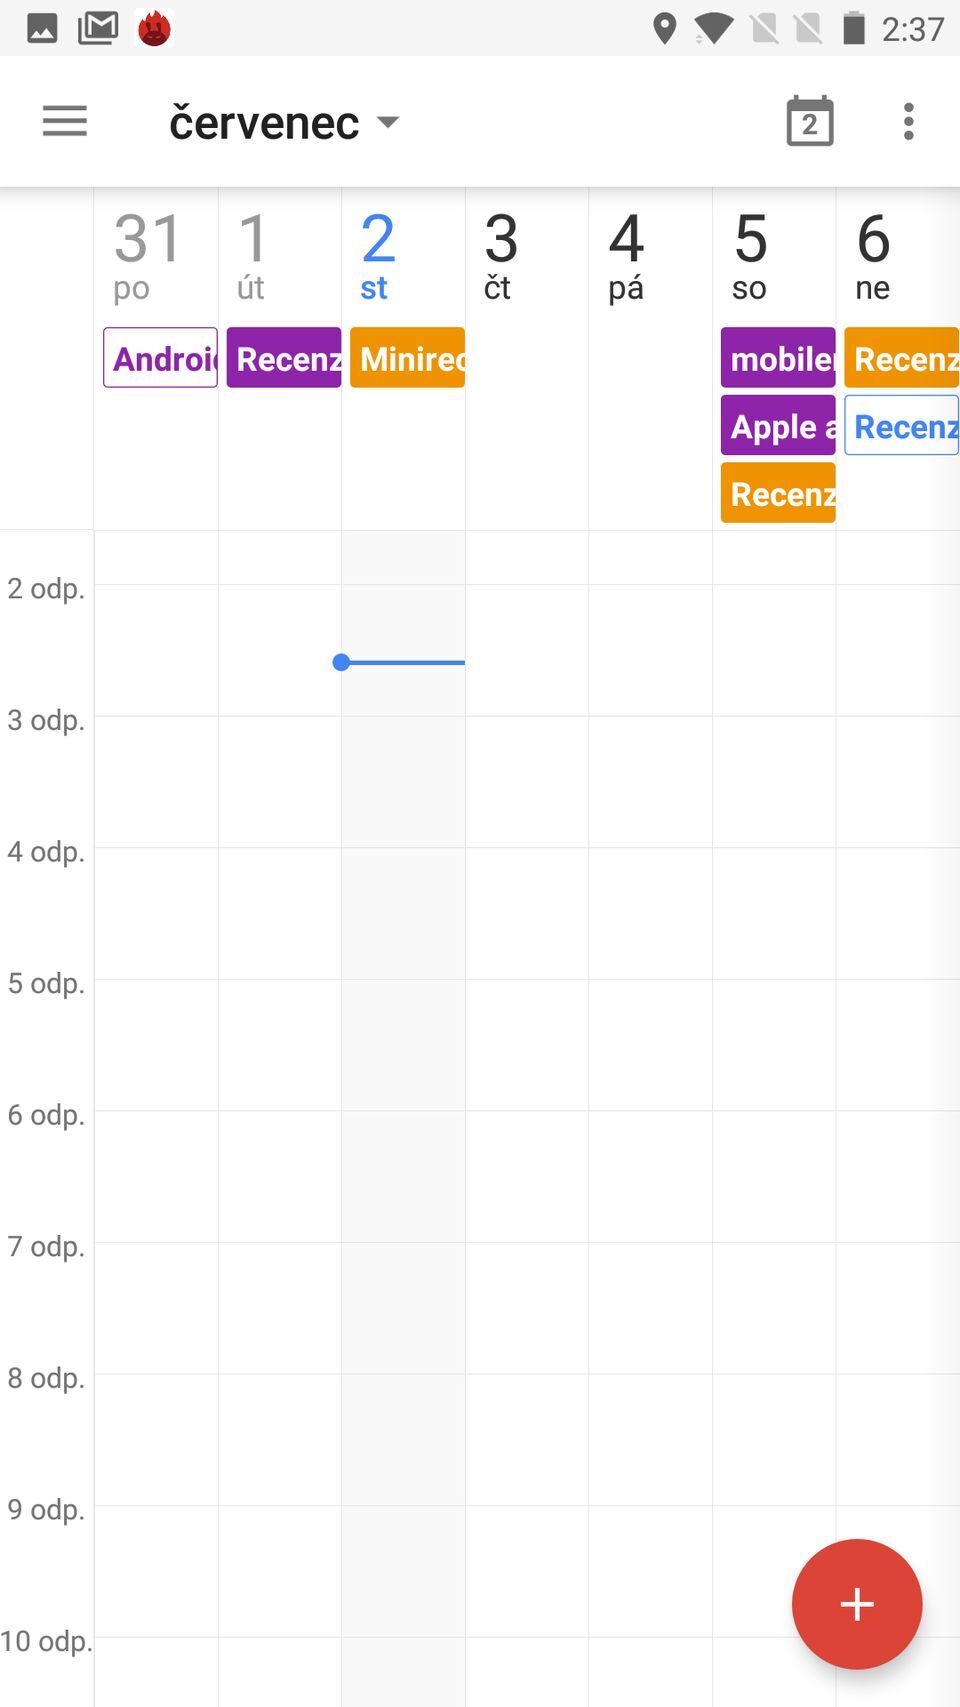Tap the 5 odp. time label
960x1707 pixels.
pos(46,983)
